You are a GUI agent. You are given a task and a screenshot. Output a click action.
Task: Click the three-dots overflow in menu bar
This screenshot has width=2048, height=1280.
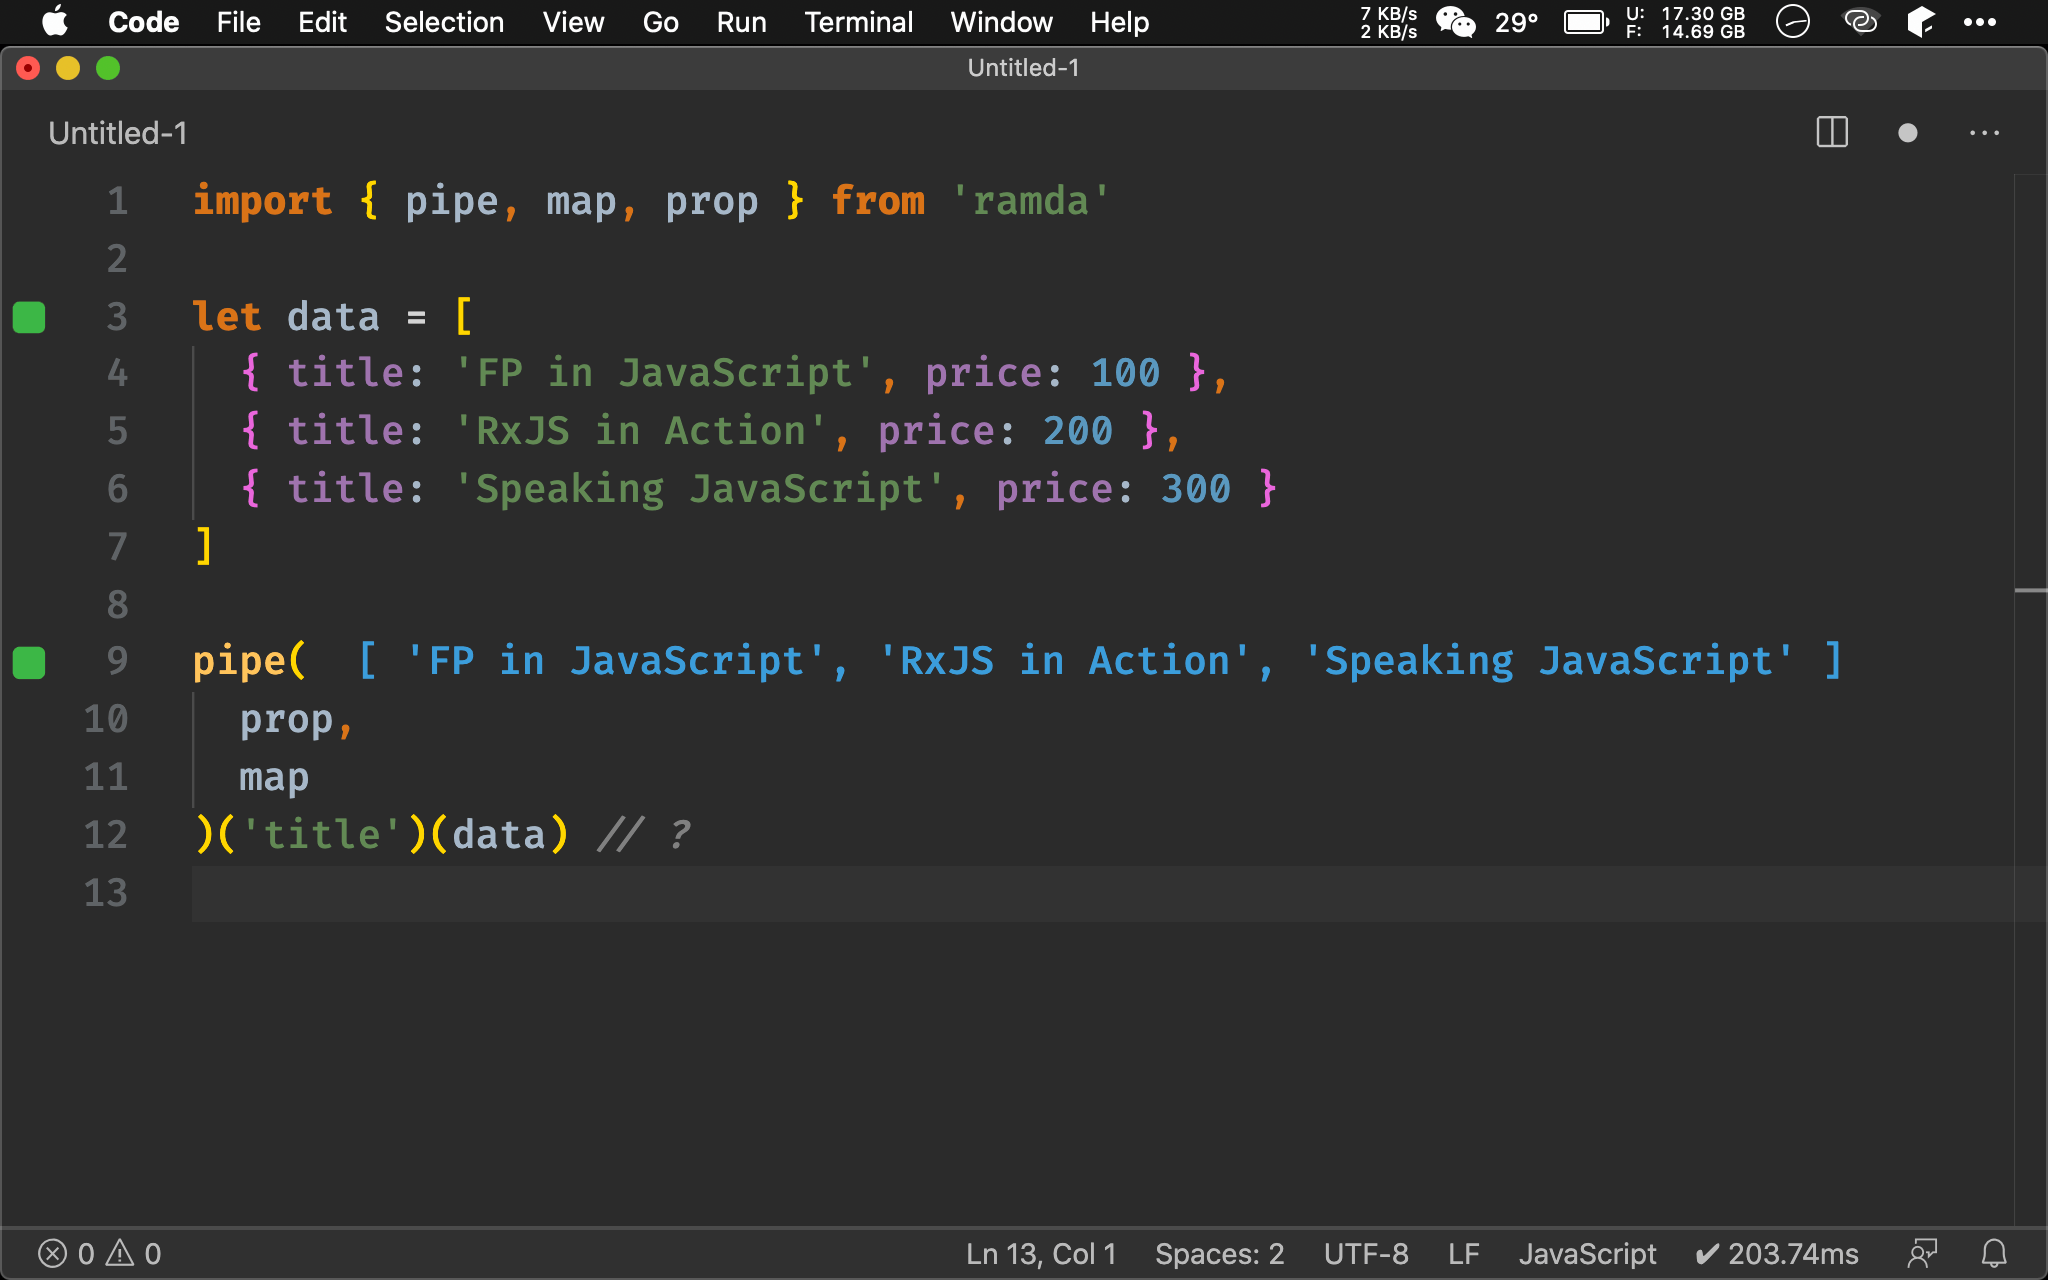tap(1979, 22)
